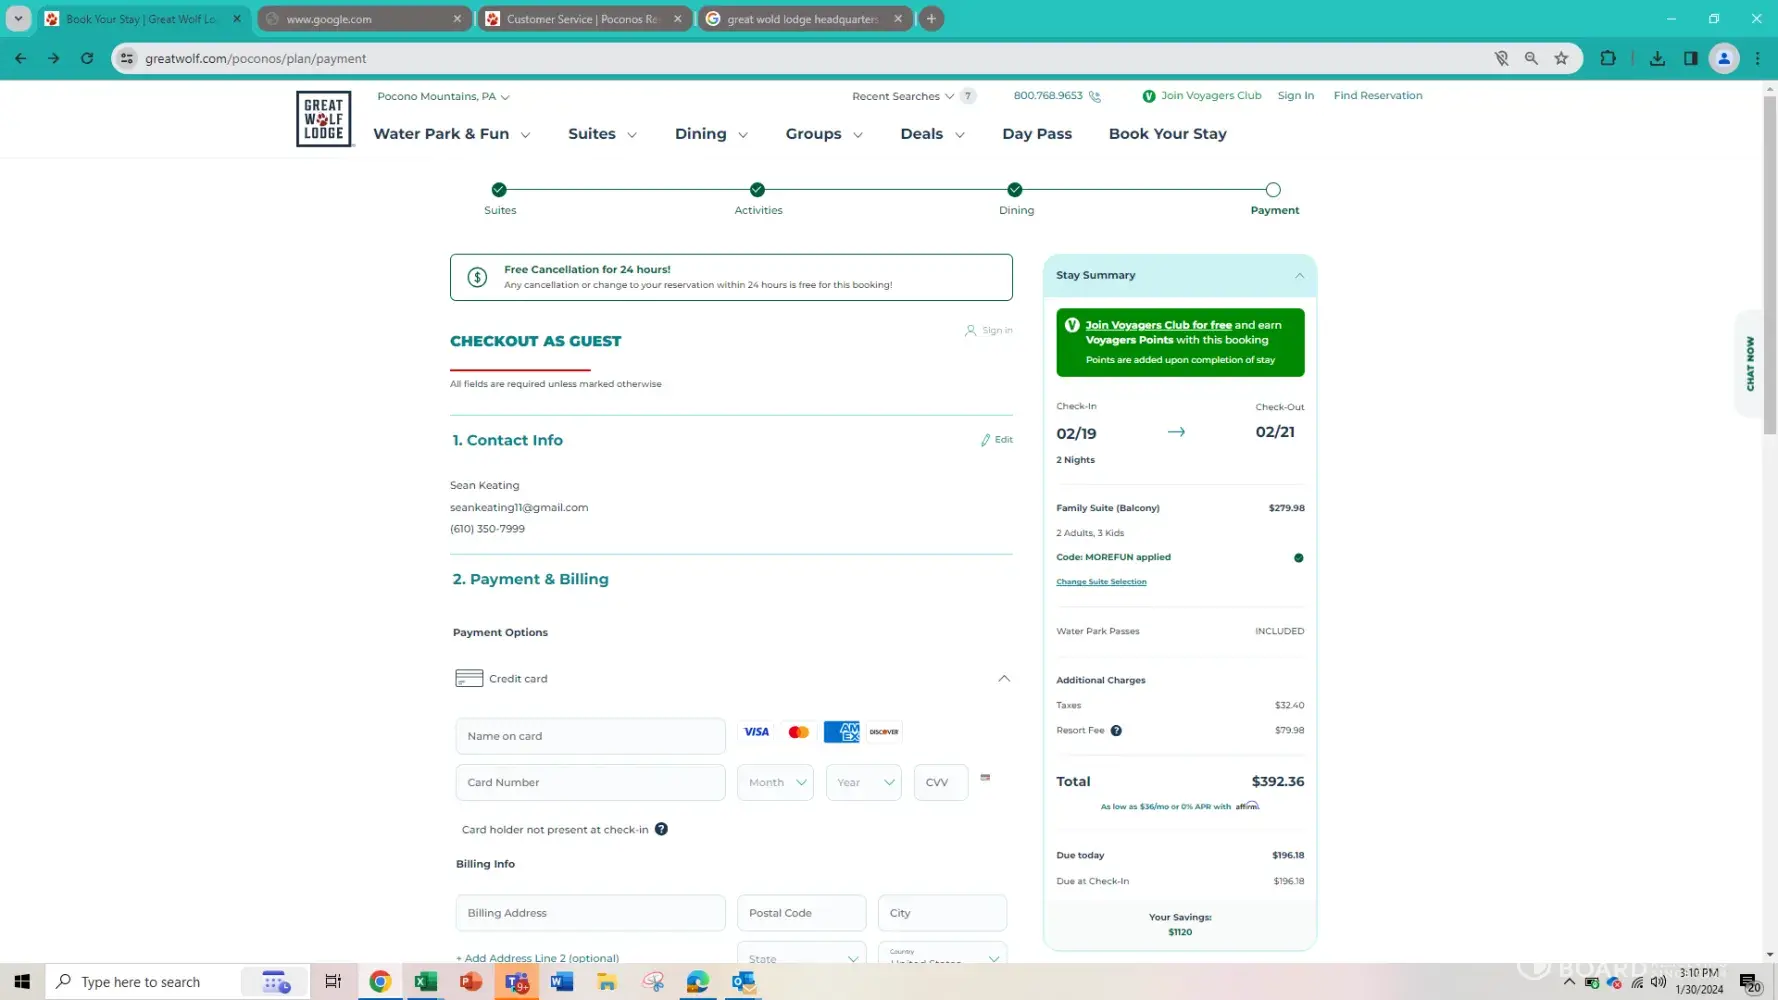Expand the Suites navigation menu
The height and width of the screenshot is (1000, 1778).
(602, 134)
